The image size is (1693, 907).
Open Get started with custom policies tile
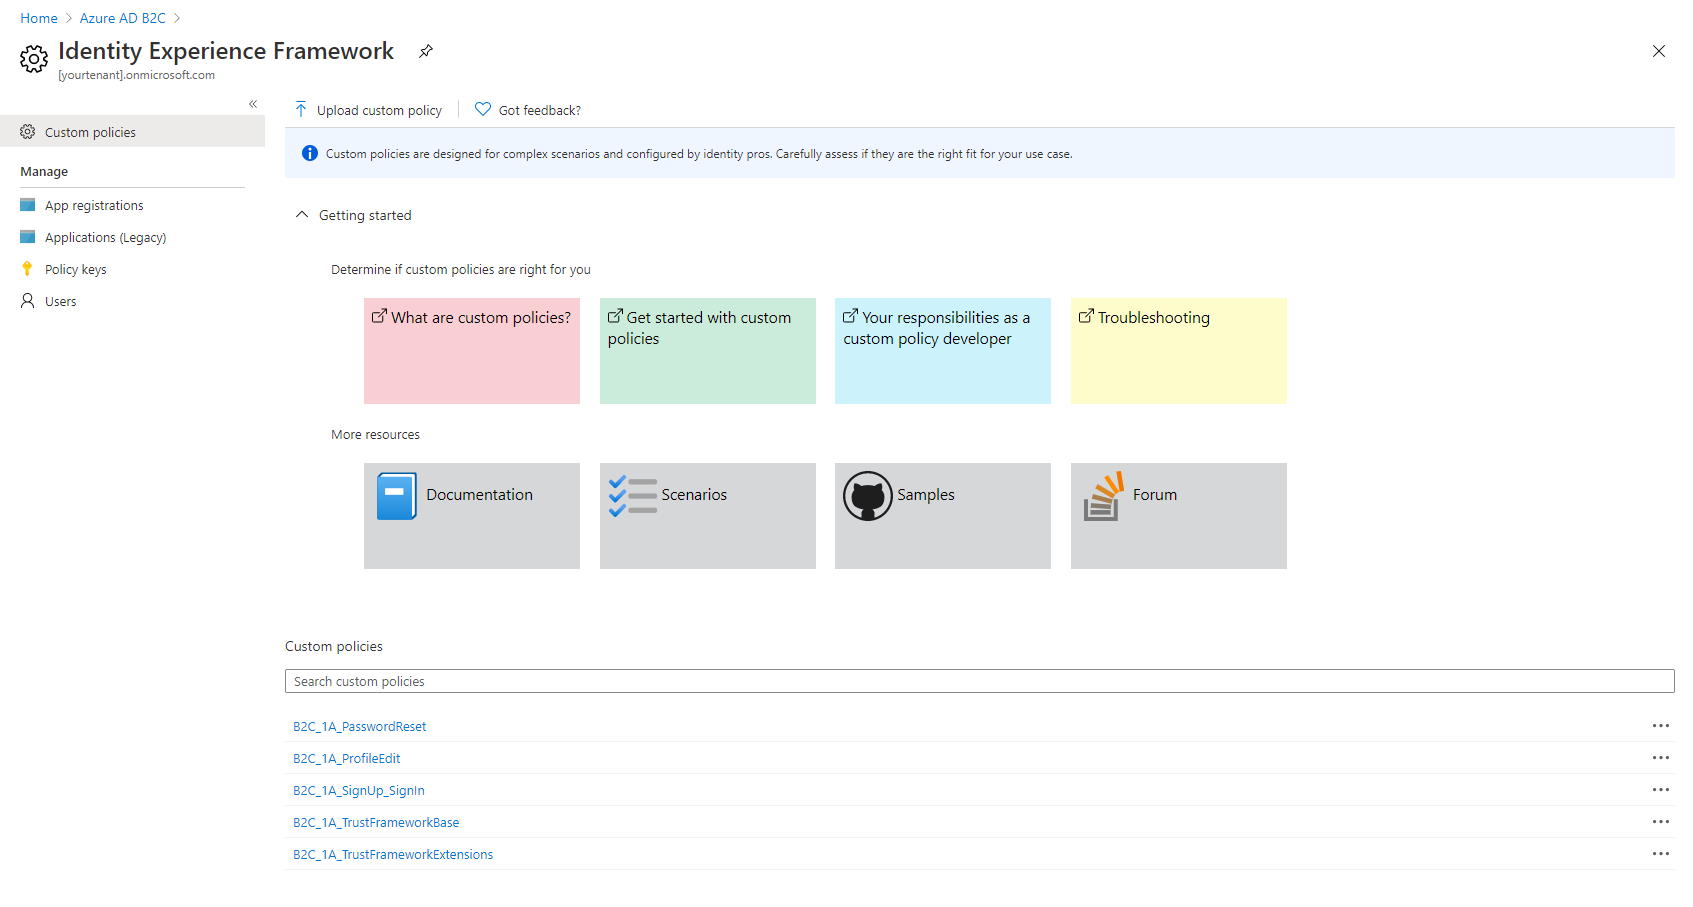[x=708, y=351]
